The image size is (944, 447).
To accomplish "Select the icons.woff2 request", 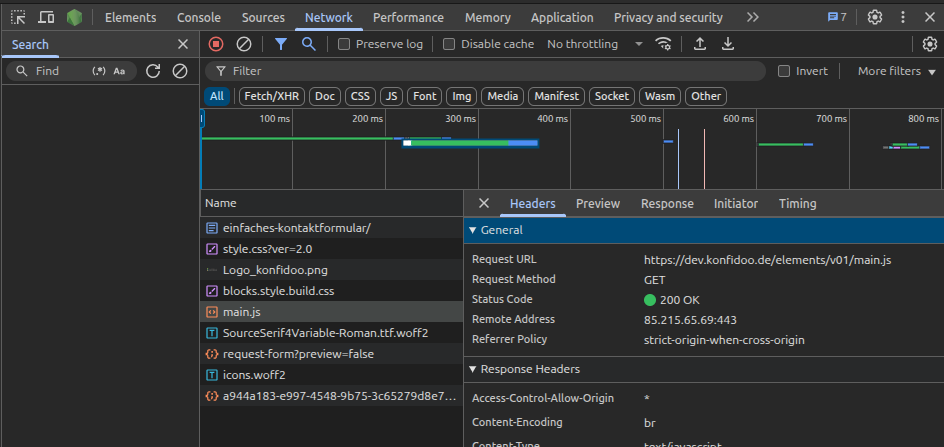I will (x=331, y=375).
